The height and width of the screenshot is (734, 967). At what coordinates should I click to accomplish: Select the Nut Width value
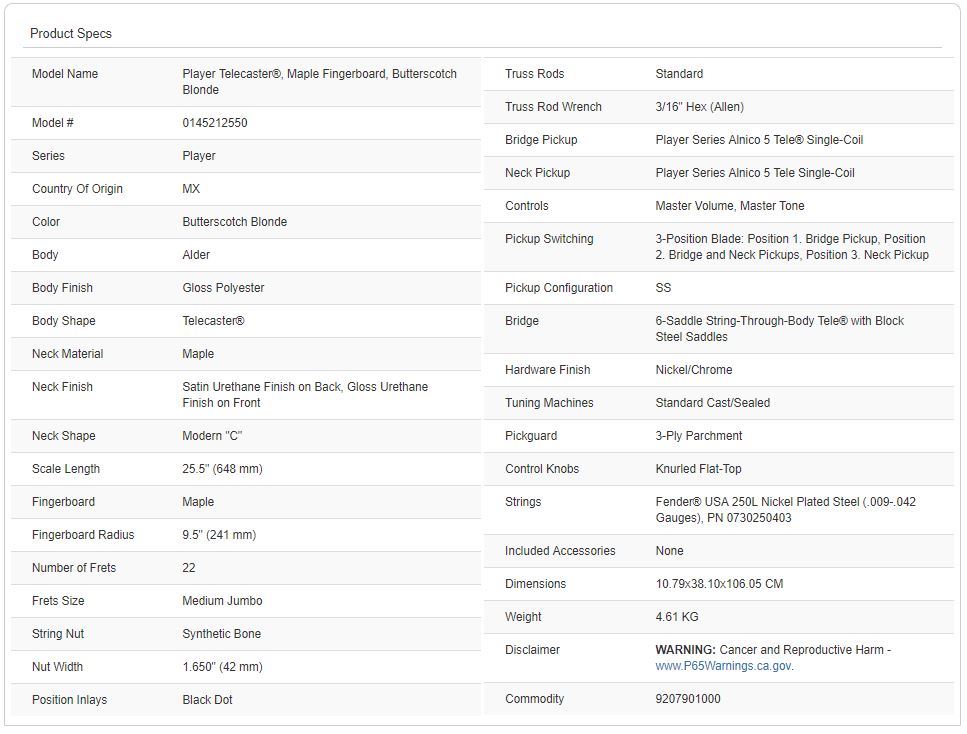tap(222, 667)
